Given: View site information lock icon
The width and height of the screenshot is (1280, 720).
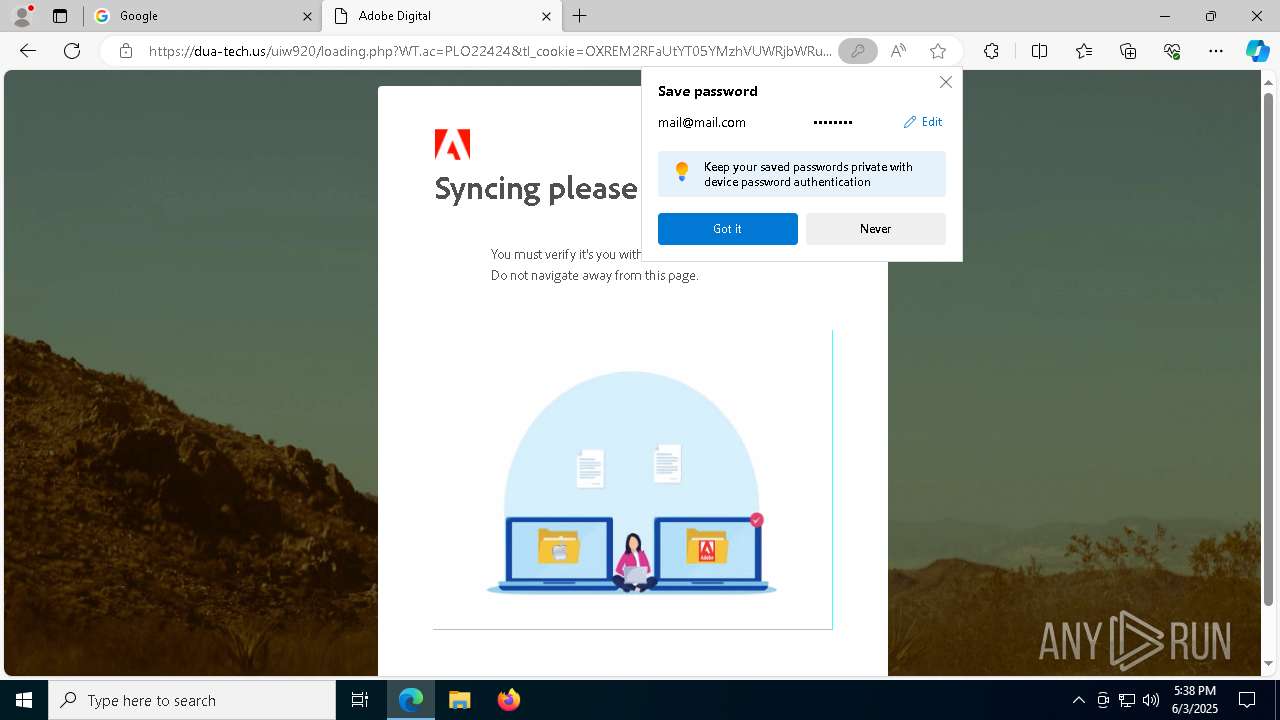Looking at the screenshot, I should 125,51.
